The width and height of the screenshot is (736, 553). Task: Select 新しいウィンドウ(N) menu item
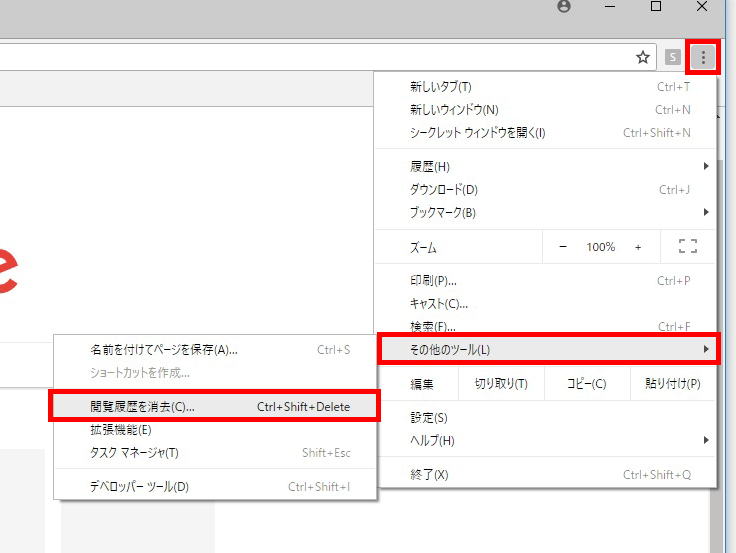click(x=545, y=110)
